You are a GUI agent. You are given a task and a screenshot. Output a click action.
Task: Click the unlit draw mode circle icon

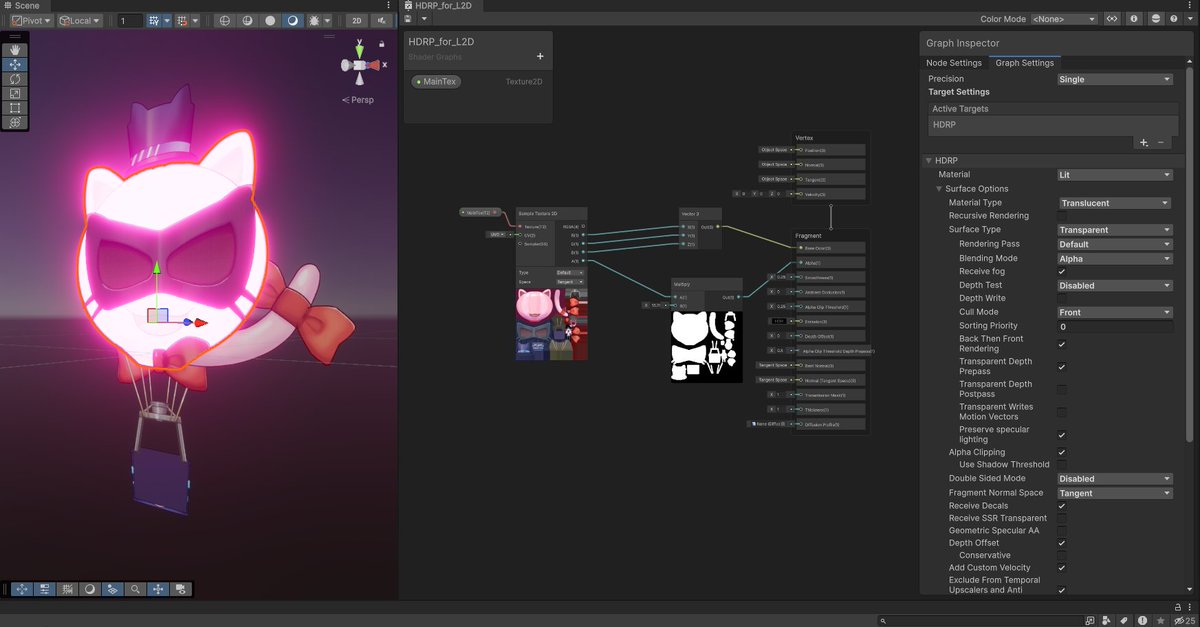(x=269, y=20)
